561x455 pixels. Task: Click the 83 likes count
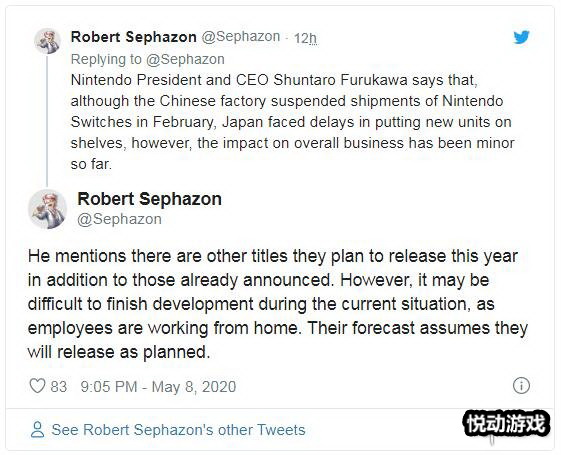[x=59, y=387]
